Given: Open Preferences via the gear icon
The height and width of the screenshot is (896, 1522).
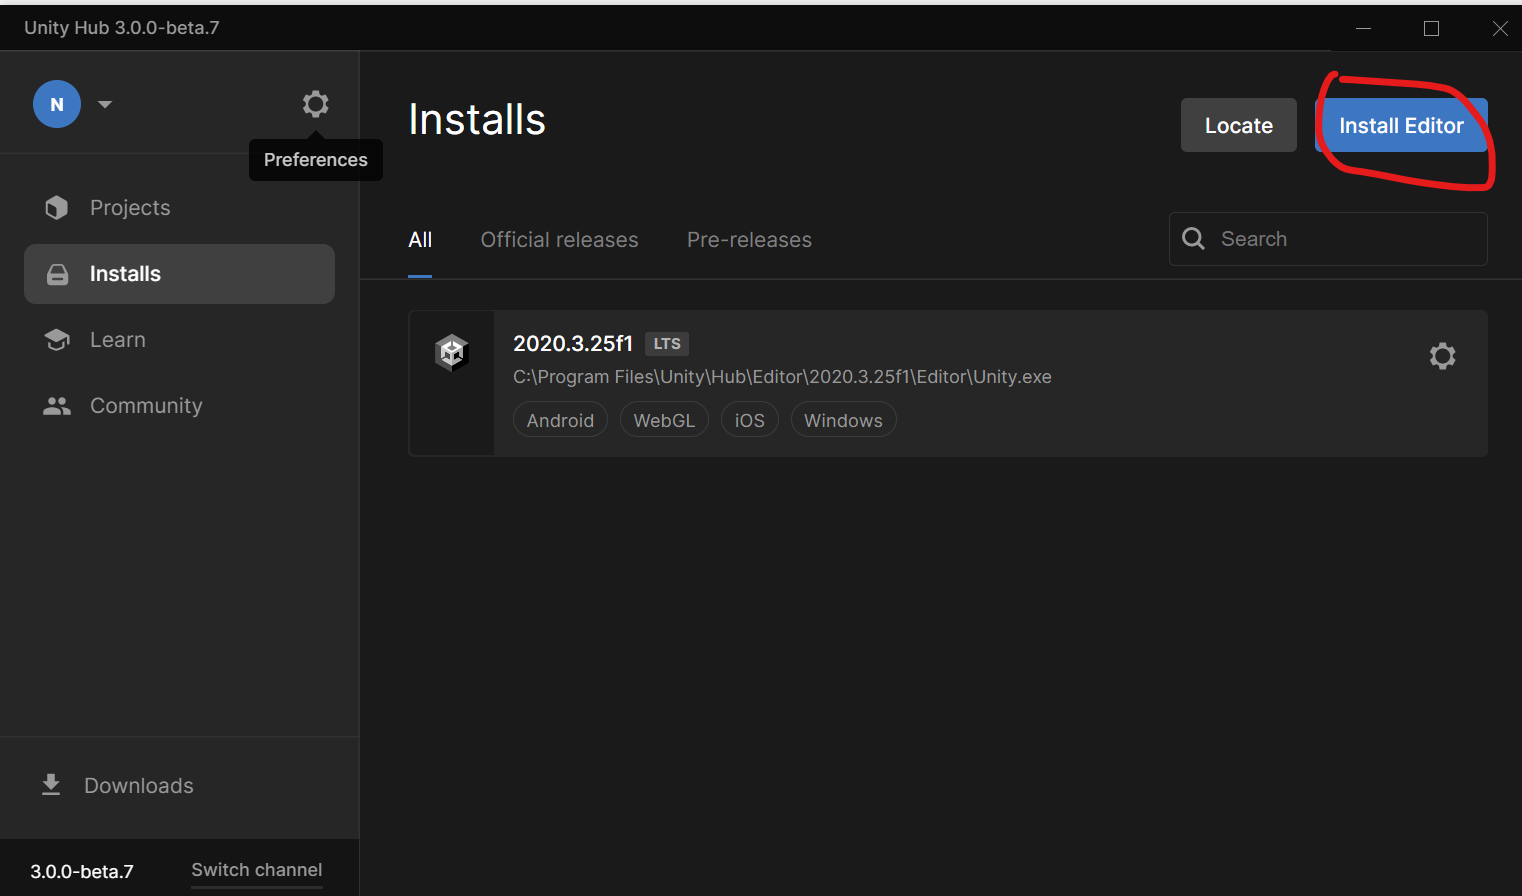Looking at the screenshot, I should tap(315, 104).
